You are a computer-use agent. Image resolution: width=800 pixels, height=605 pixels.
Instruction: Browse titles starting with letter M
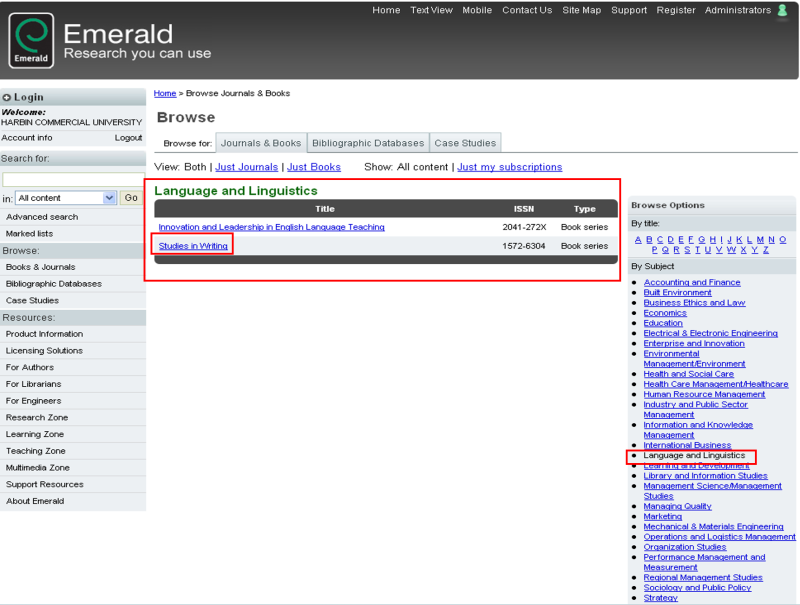(x=760, y=240)
